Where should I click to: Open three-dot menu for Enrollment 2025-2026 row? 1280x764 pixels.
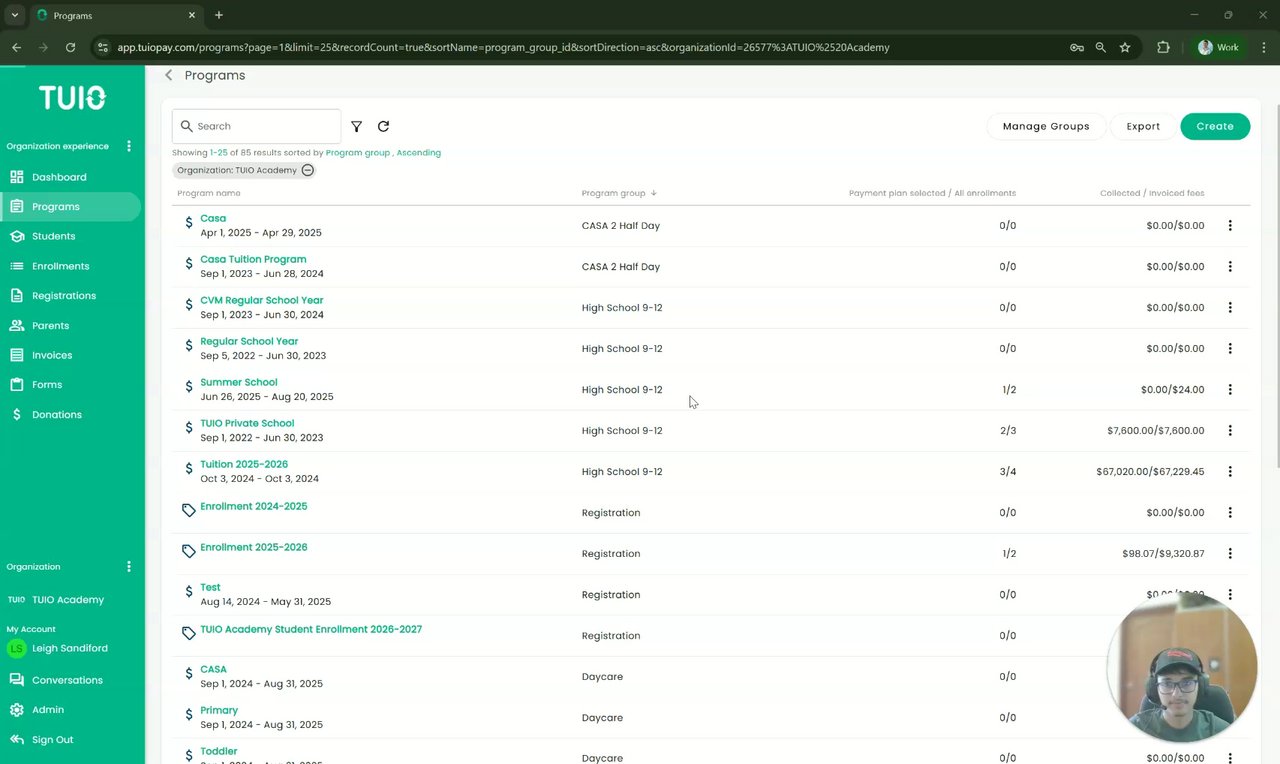[1230, 554]
